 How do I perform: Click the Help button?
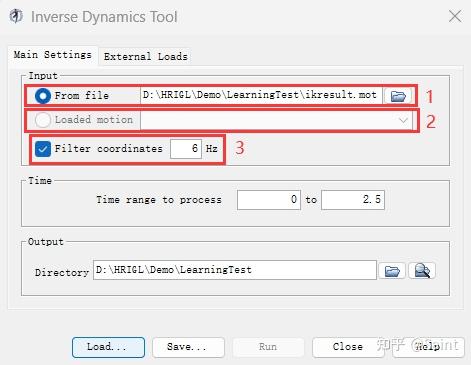click(428, 347)
